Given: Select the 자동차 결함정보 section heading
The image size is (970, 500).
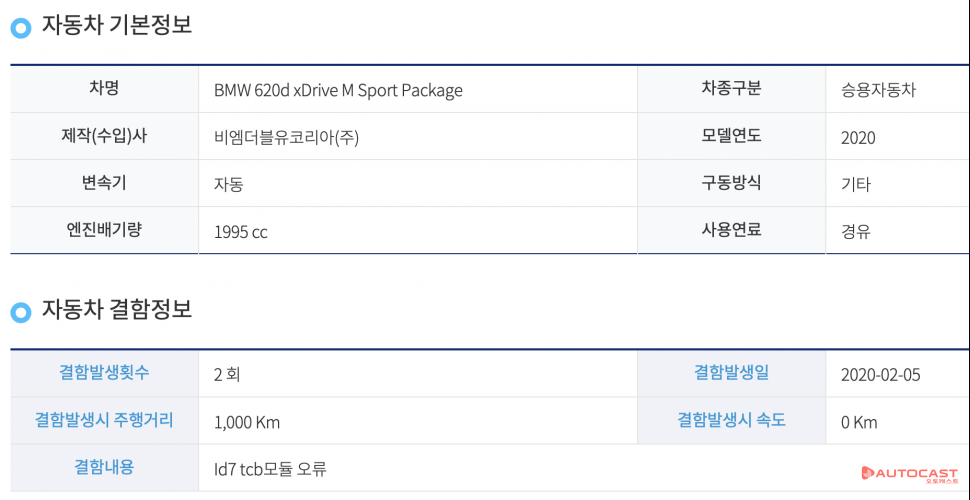Looking at the screenshot, I should pyautogui.click(x=116, y=310).
